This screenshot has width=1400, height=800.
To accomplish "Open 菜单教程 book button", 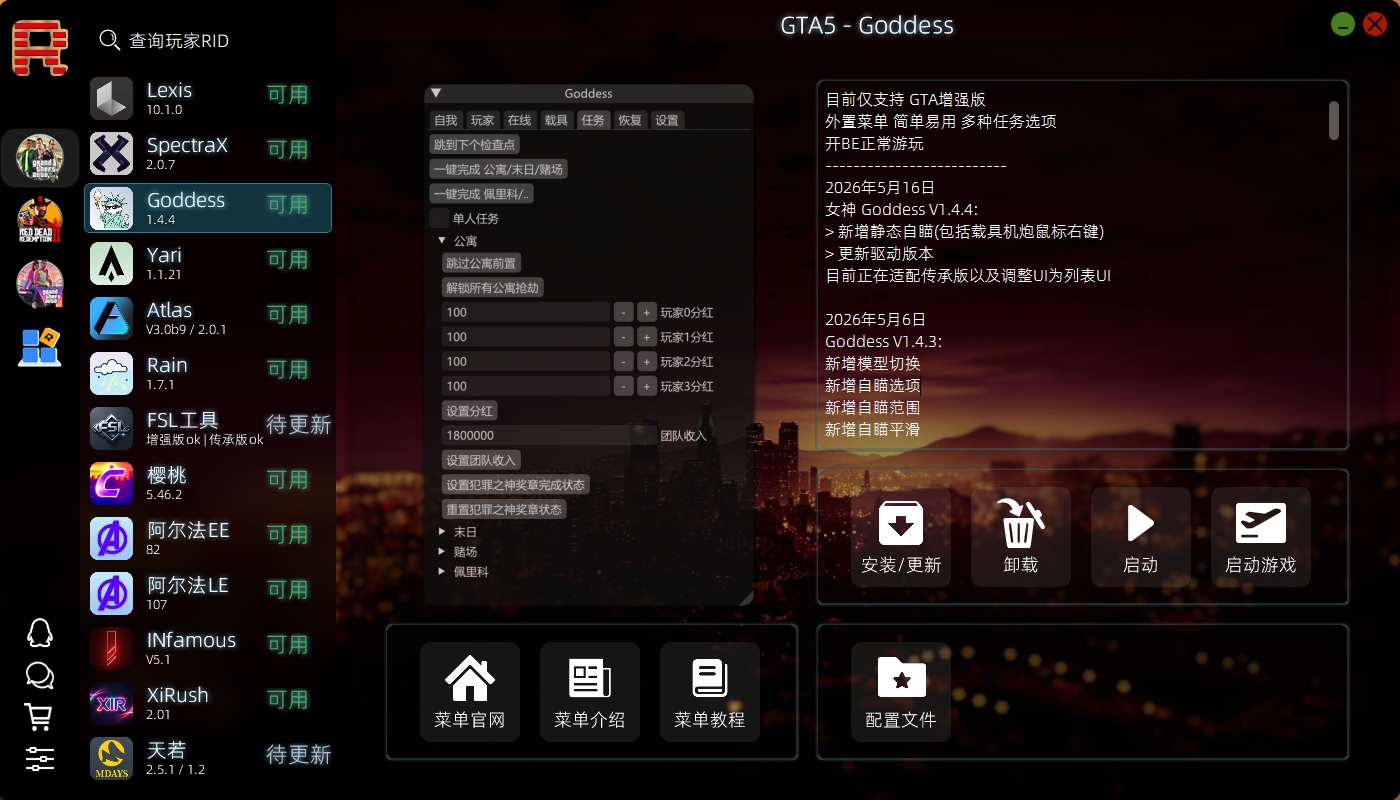I will 710,692.
